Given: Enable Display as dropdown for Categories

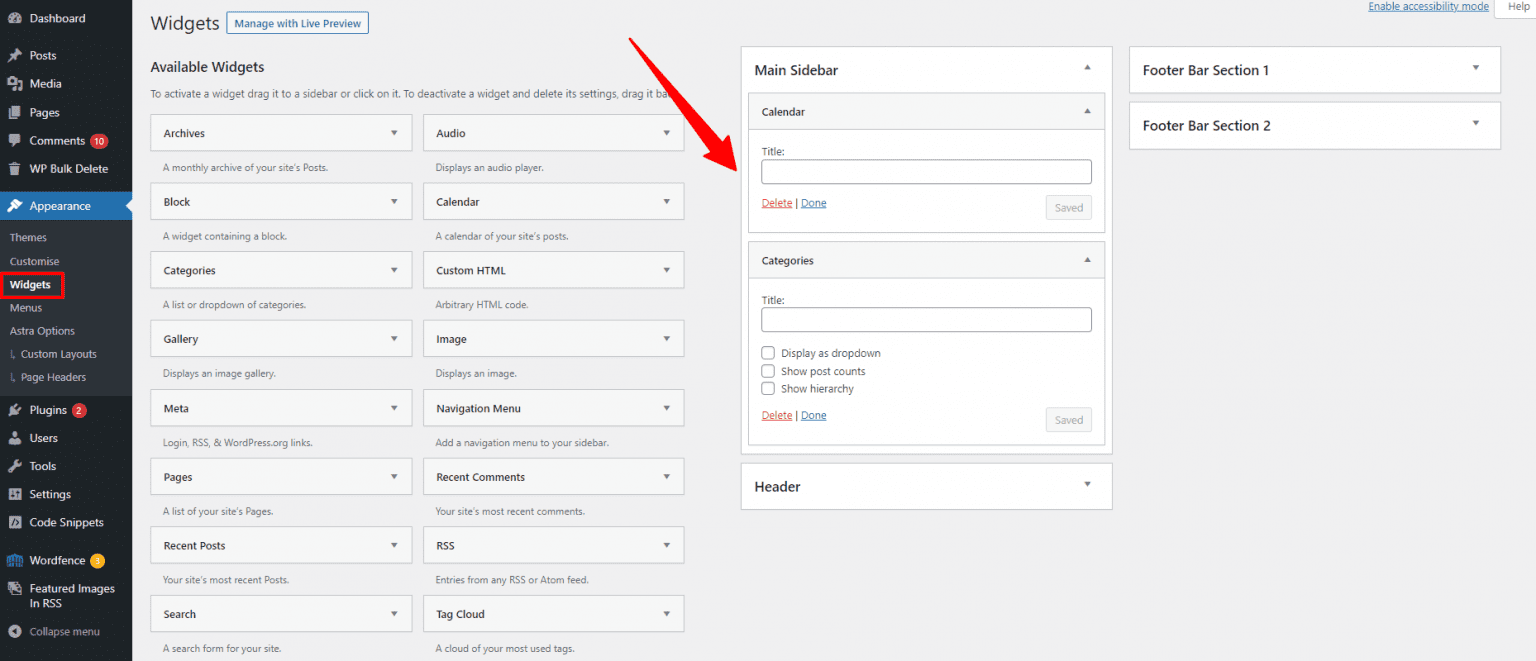Looking at the screenshot, I should [x=768, y=352].
